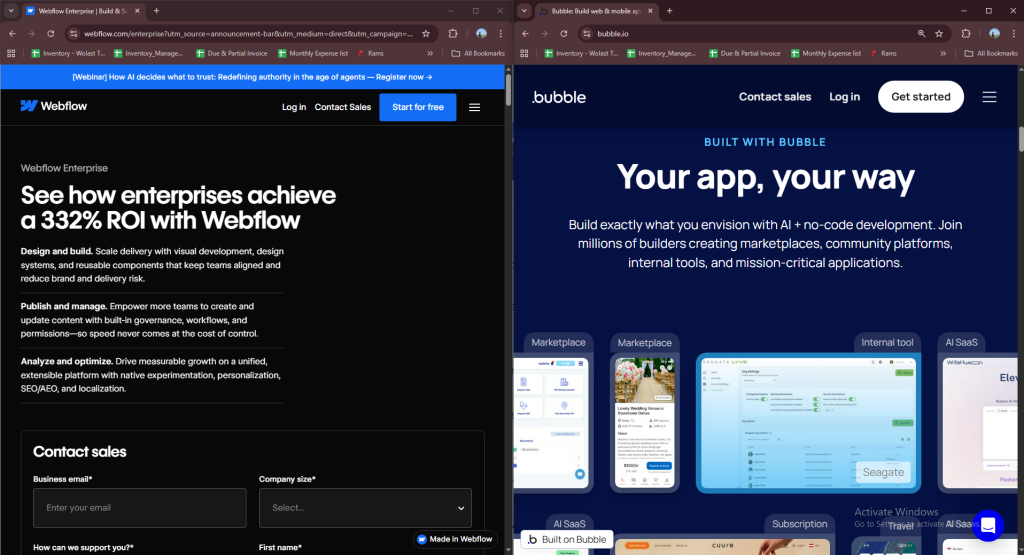View site information icon in Webflow address bar
The image size is (1024, 555).
[x=74, y=33]
